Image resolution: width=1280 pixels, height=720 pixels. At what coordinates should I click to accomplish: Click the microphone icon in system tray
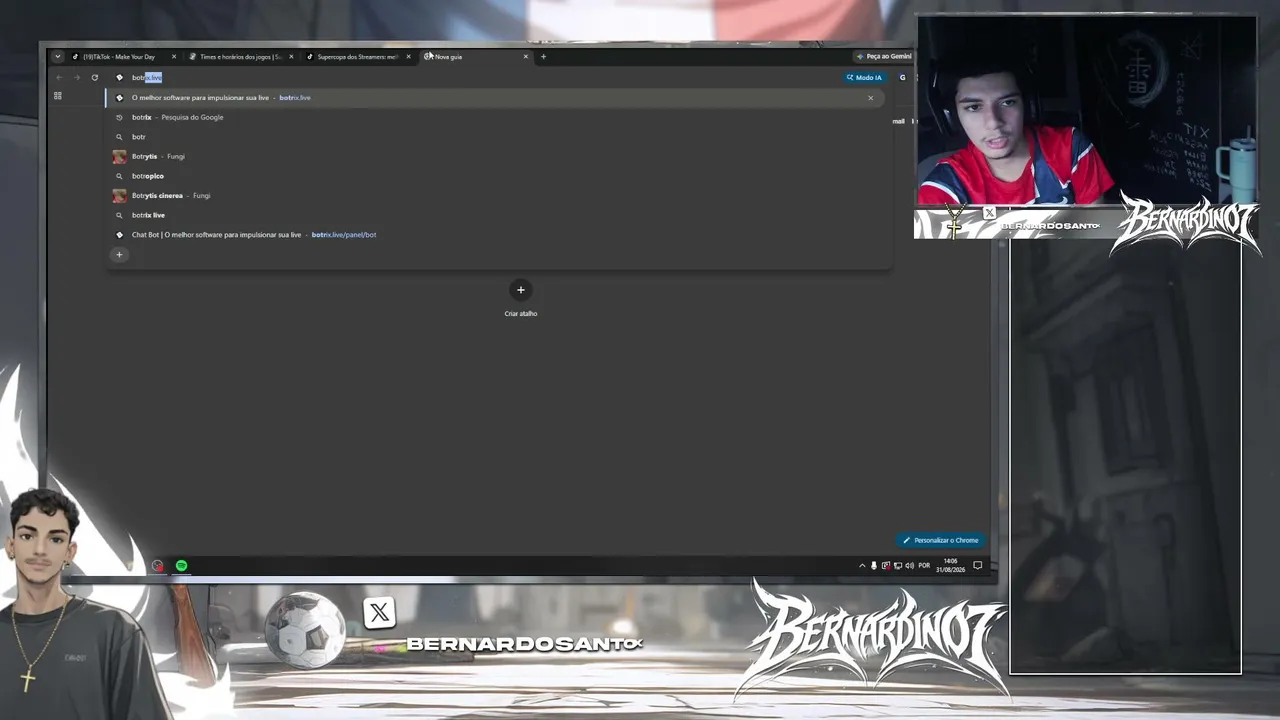(874, 566)
